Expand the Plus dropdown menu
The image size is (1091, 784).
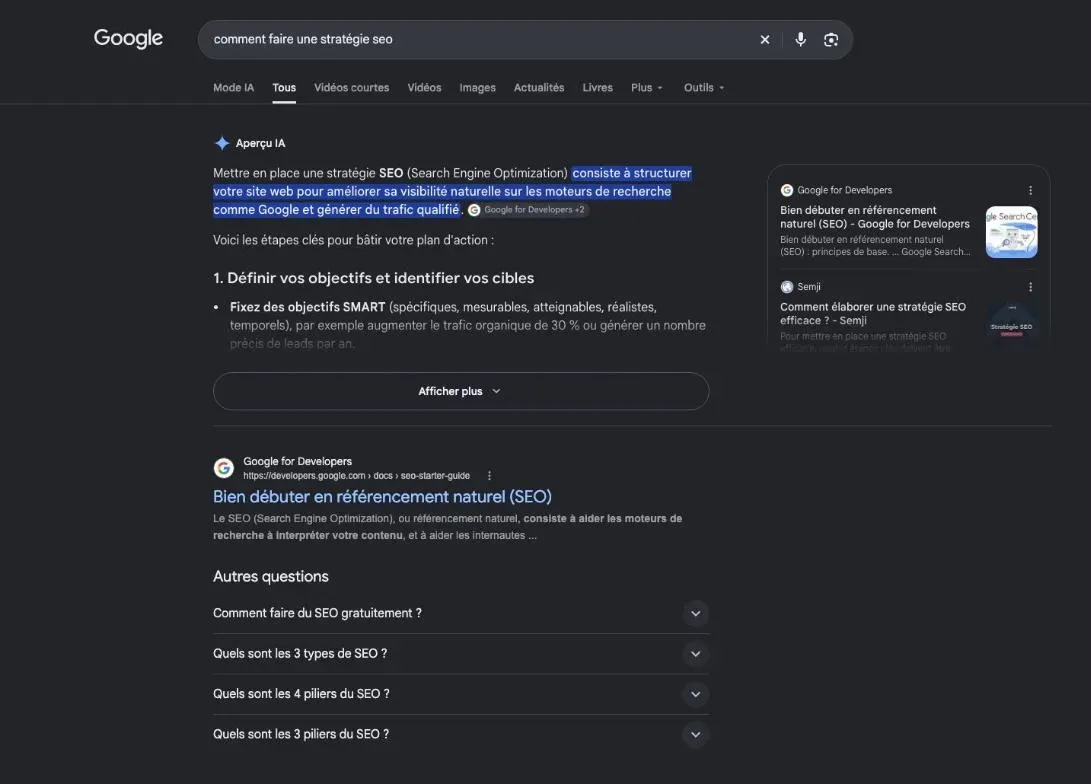pyautogui.click(x=646, y=88)
